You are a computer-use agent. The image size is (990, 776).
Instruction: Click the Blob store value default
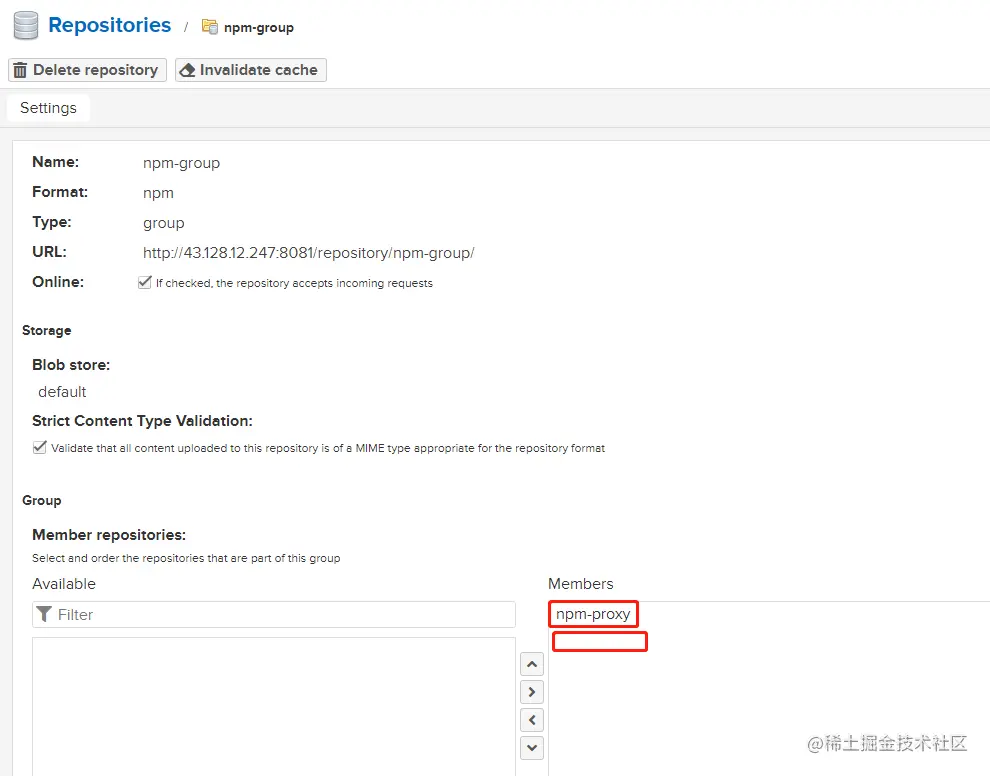(62, 392)
